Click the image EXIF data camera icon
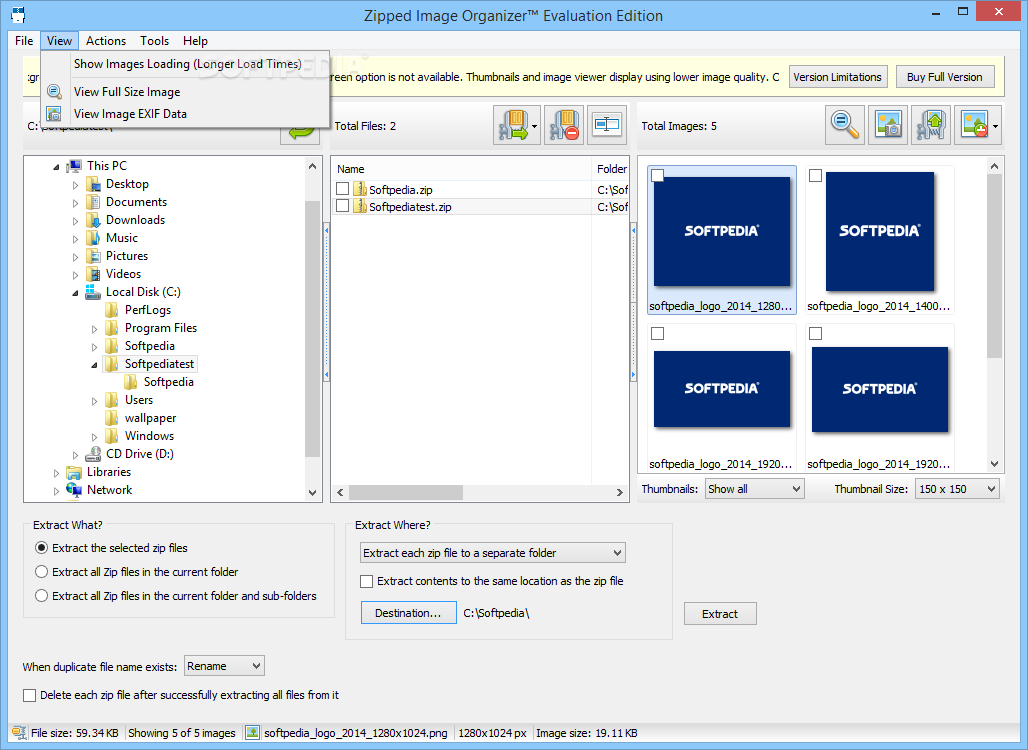This screenshot has height=750, width=1028. point(888,125)
